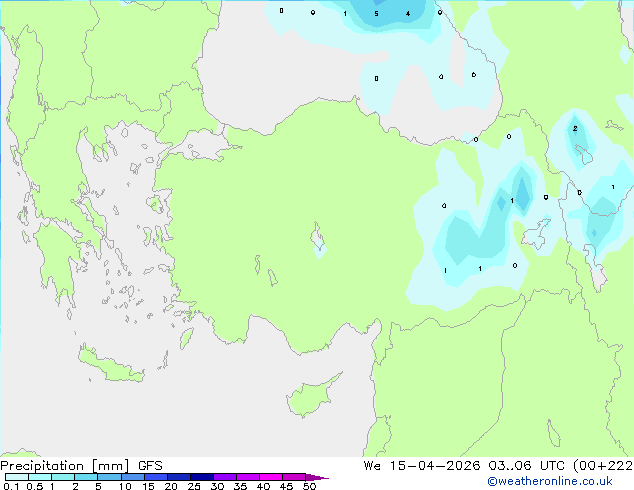Image resolution: width=634 pixels, height=490 pixels.
Task: Click the "25" legend scale label
Action: [194, 486]
